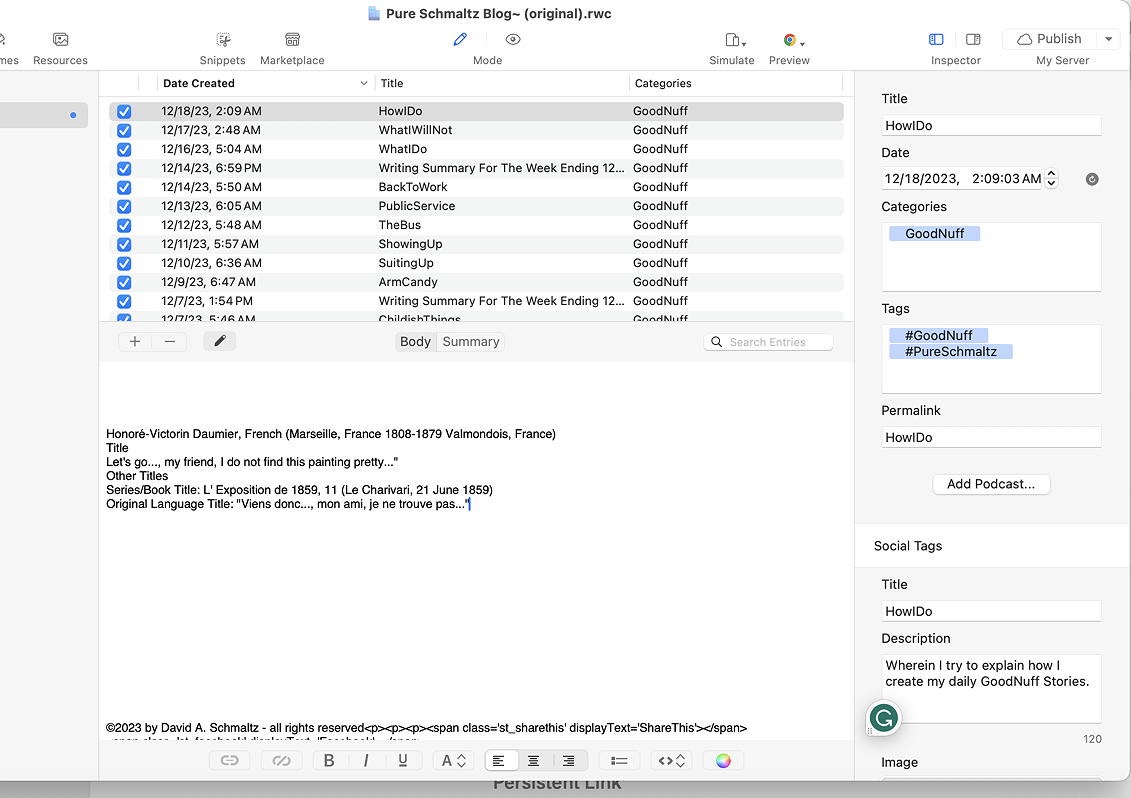Uncheck the HowIDo entry checkbox
This screenshot has width=1131, height=798.
[x=124, y=111]
